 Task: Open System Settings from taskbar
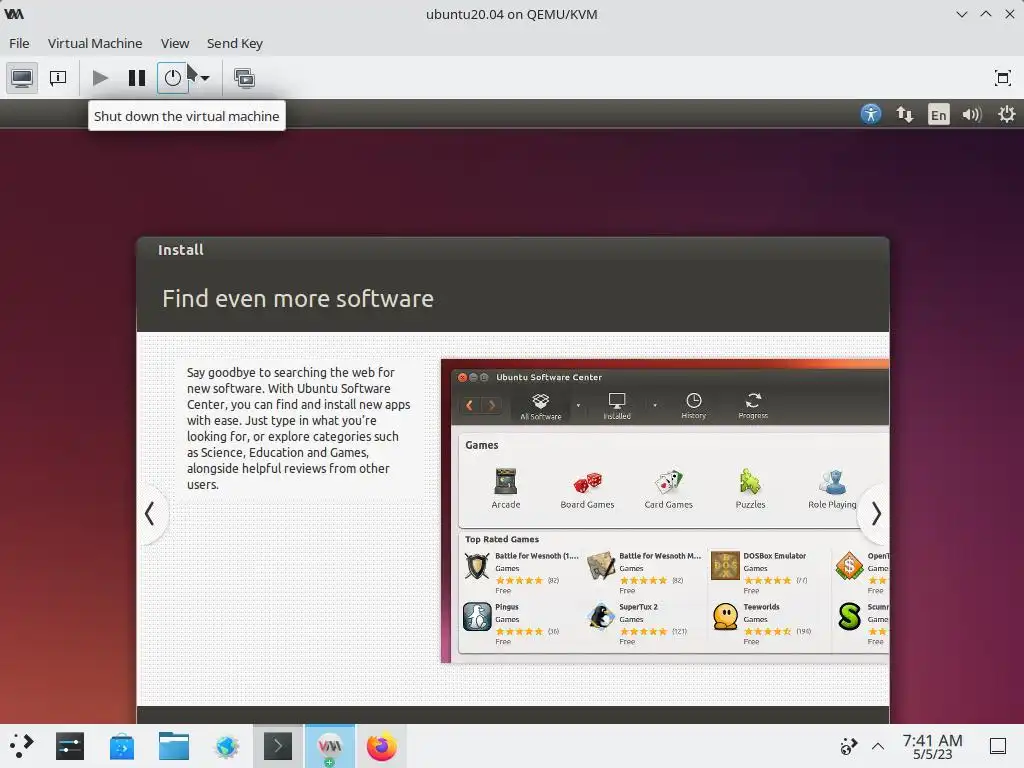[70, 746]
